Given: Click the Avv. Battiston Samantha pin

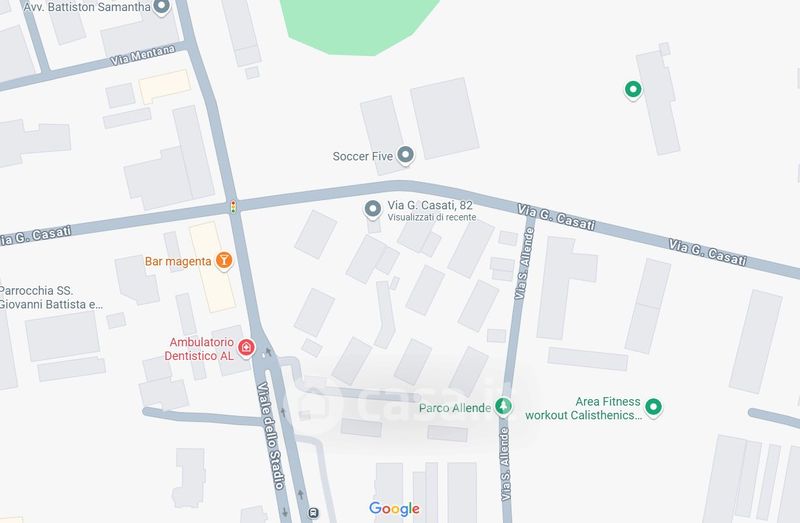Looking at the screenshot, I should (x=162, y=7).
